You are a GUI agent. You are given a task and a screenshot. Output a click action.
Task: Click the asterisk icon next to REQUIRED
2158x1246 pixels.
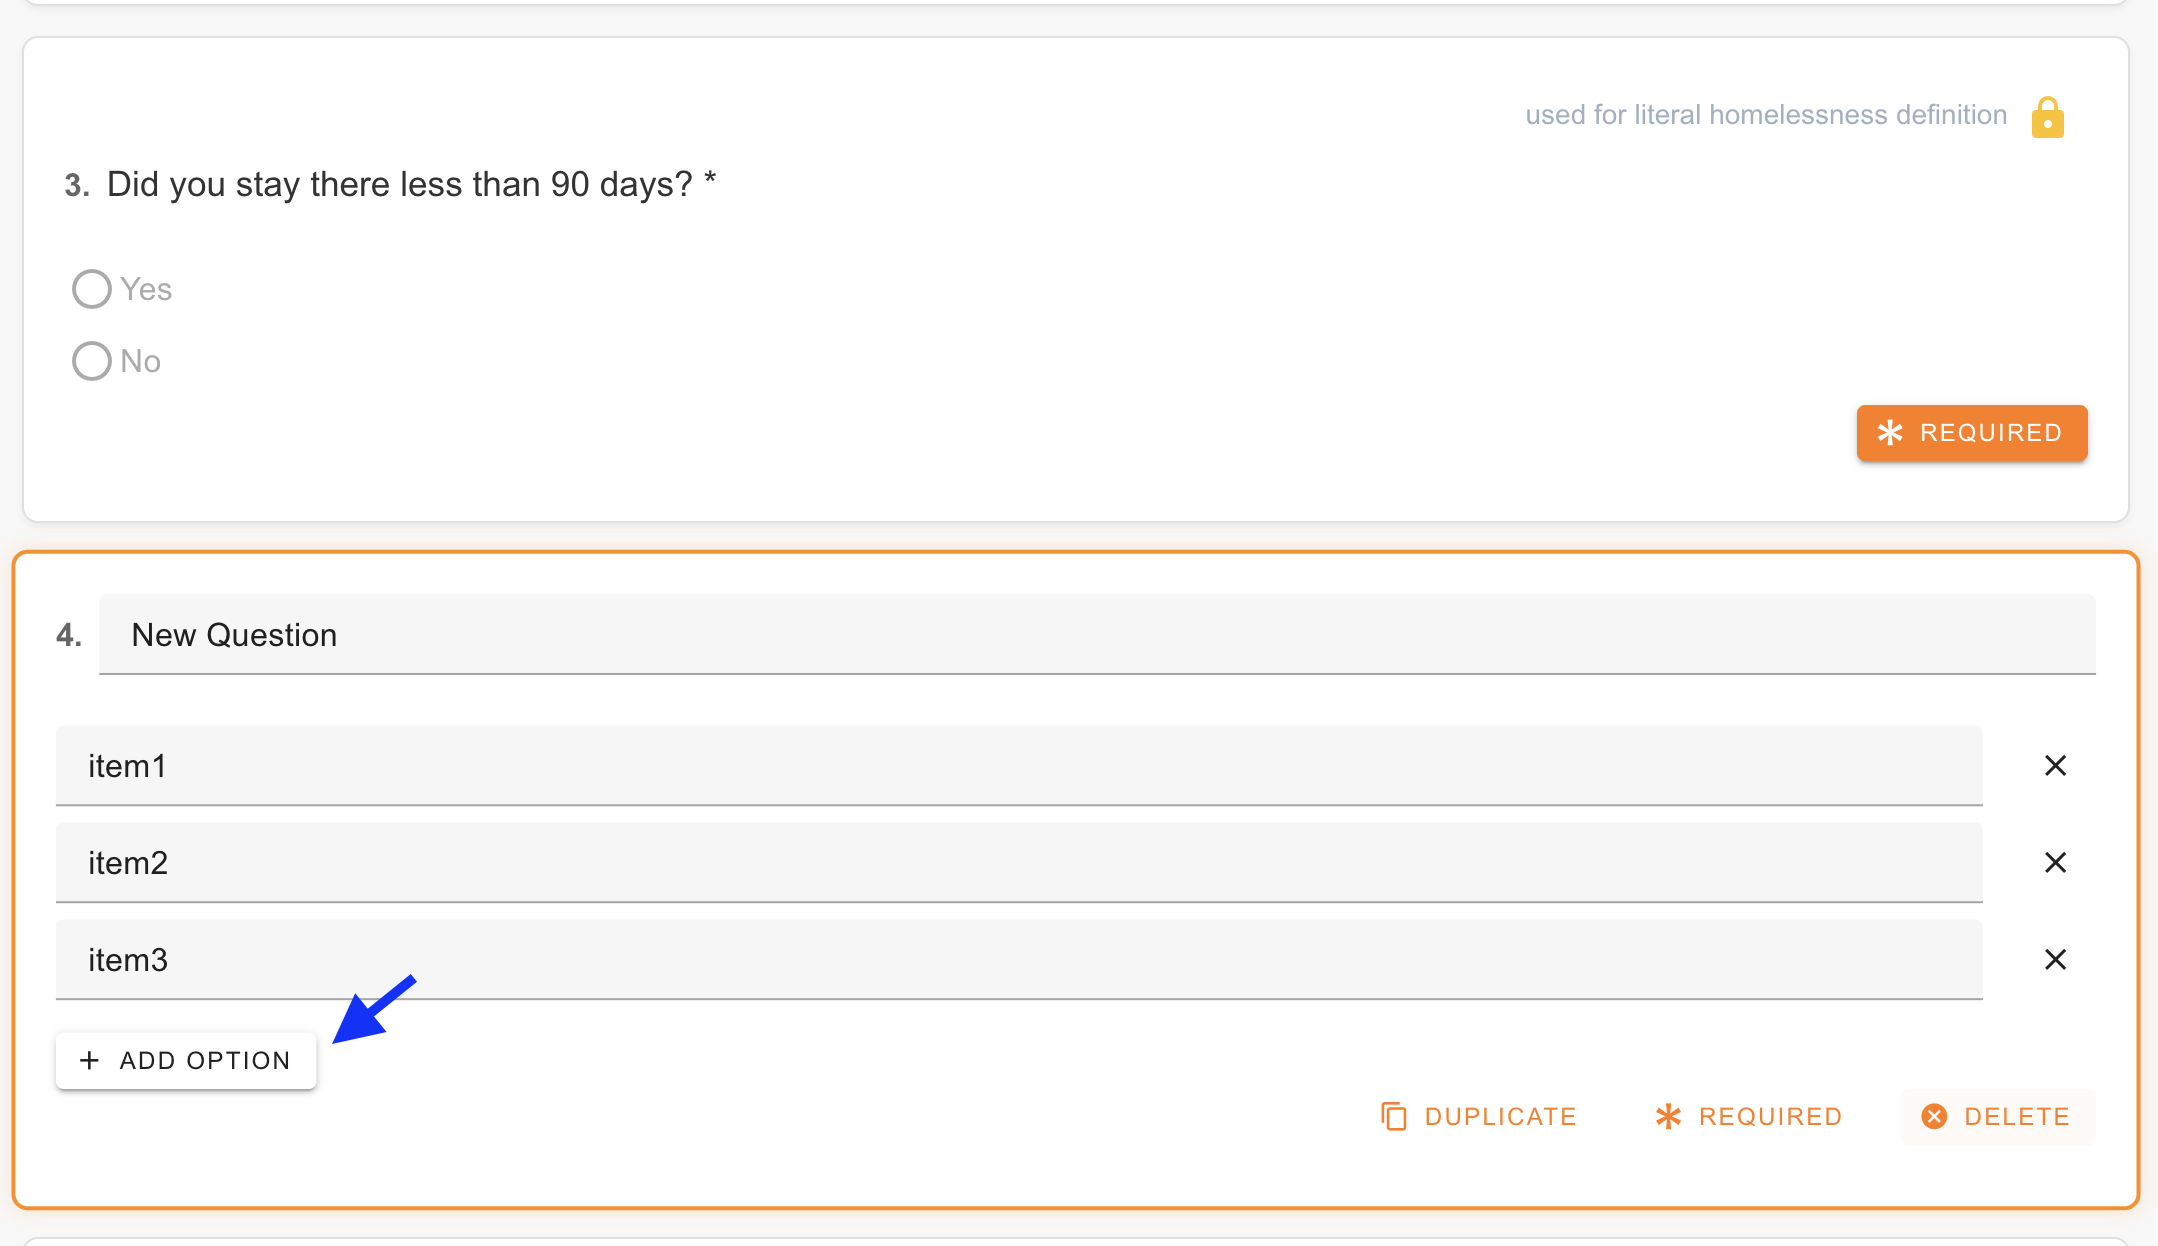click(1668, 1116)
